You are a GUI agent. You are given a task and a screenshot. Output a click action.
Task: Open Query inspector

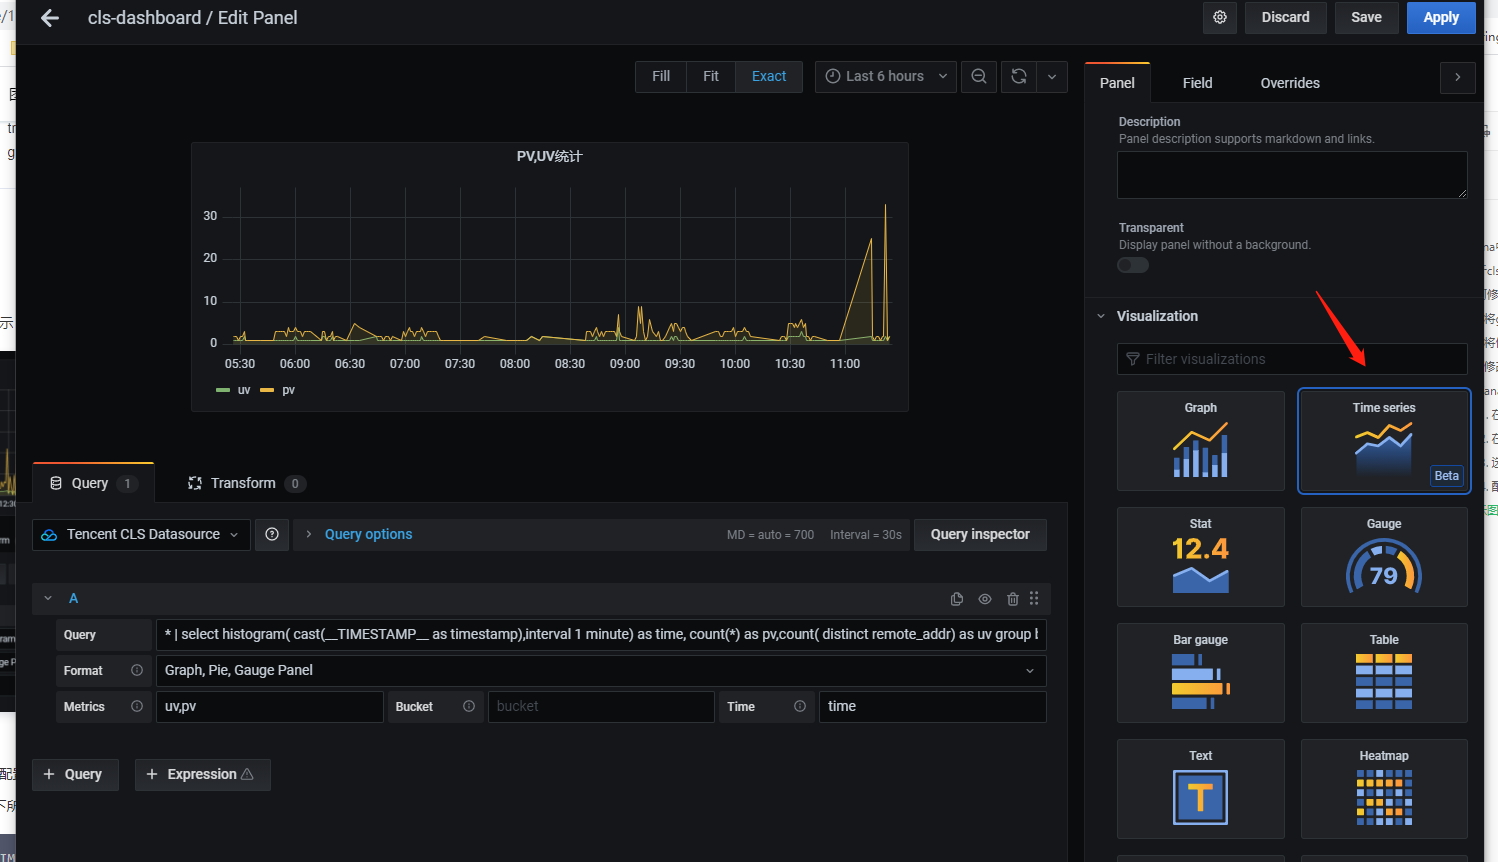pos(980,535)
